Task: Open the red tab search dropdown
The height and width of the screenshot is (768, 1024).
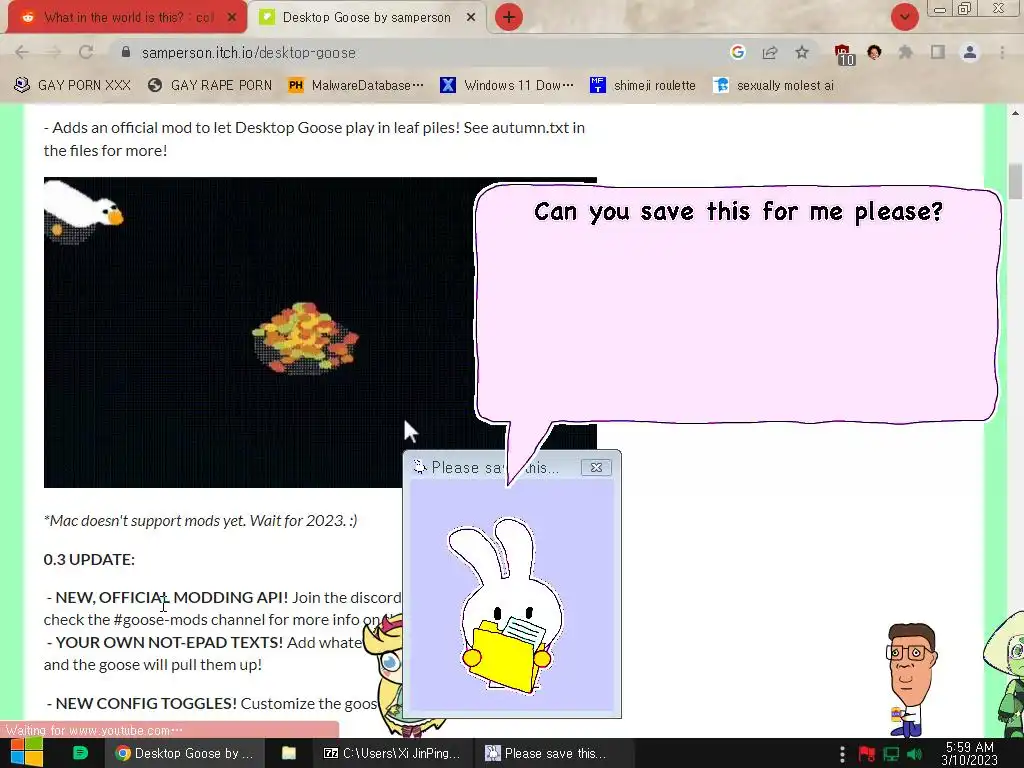Action: point(905,17)
